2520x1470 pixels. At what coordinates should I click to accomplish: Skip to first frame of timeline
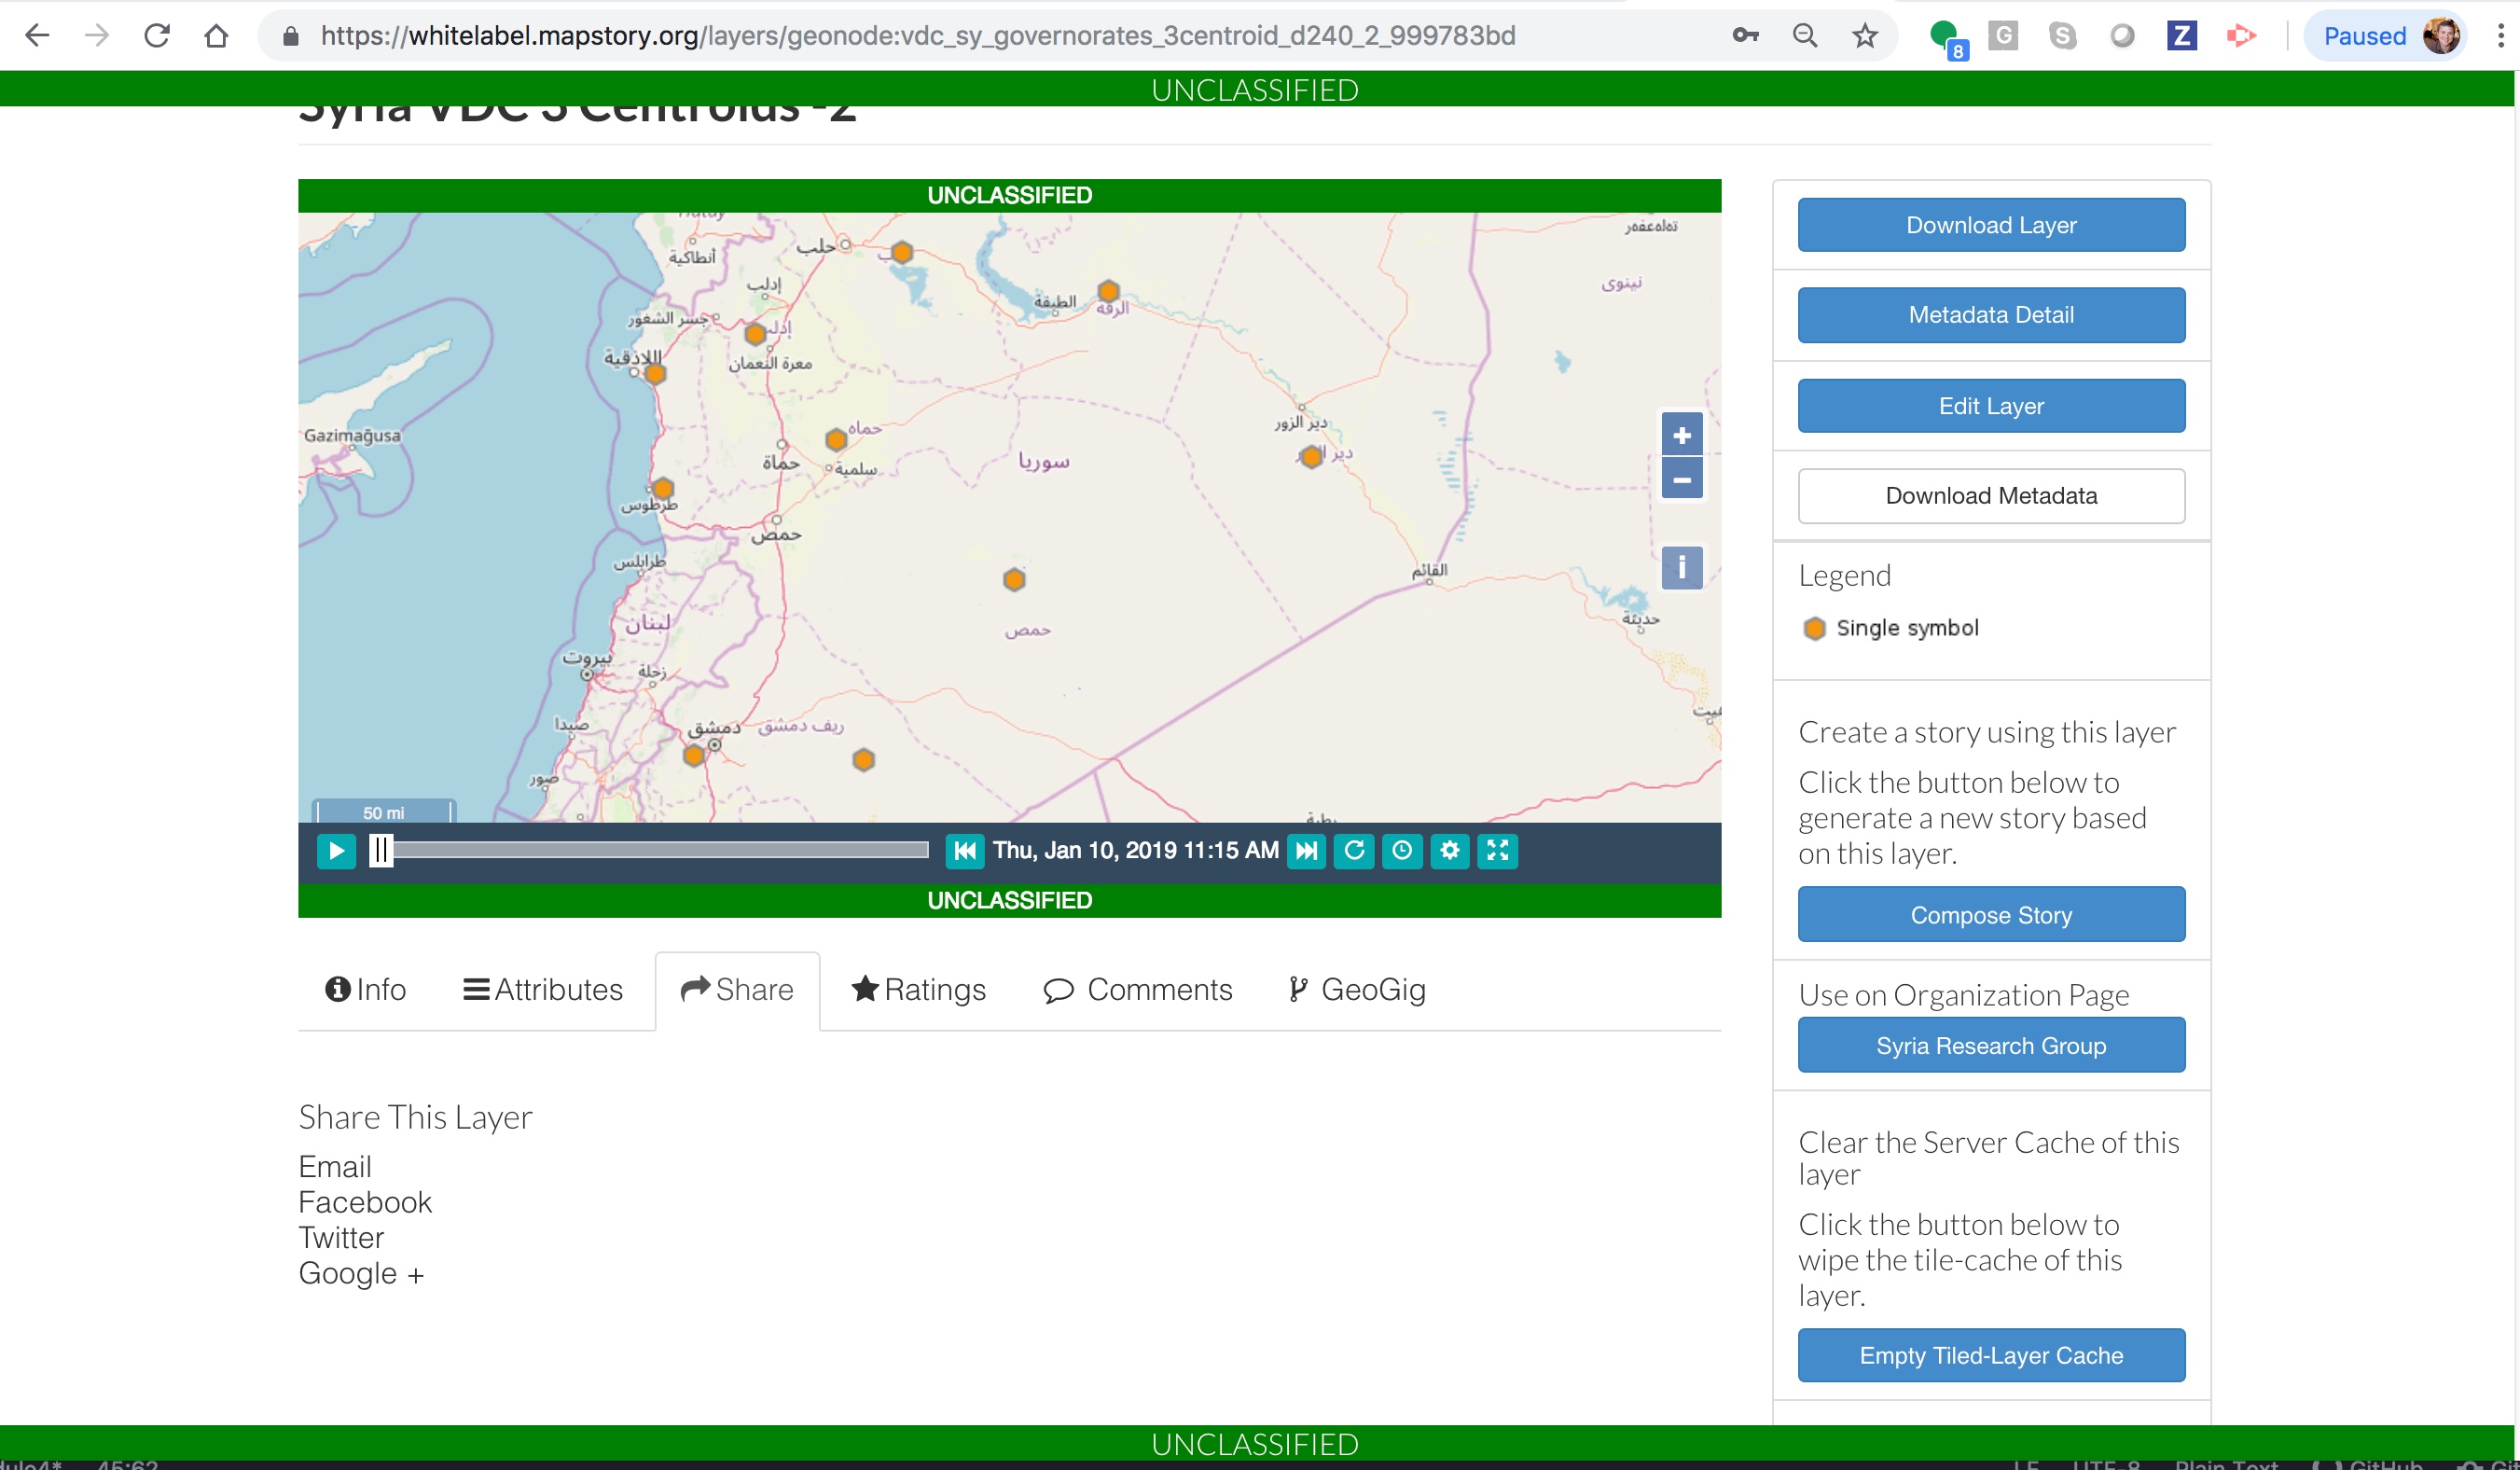pyautogui.click(x=964, y=851)
